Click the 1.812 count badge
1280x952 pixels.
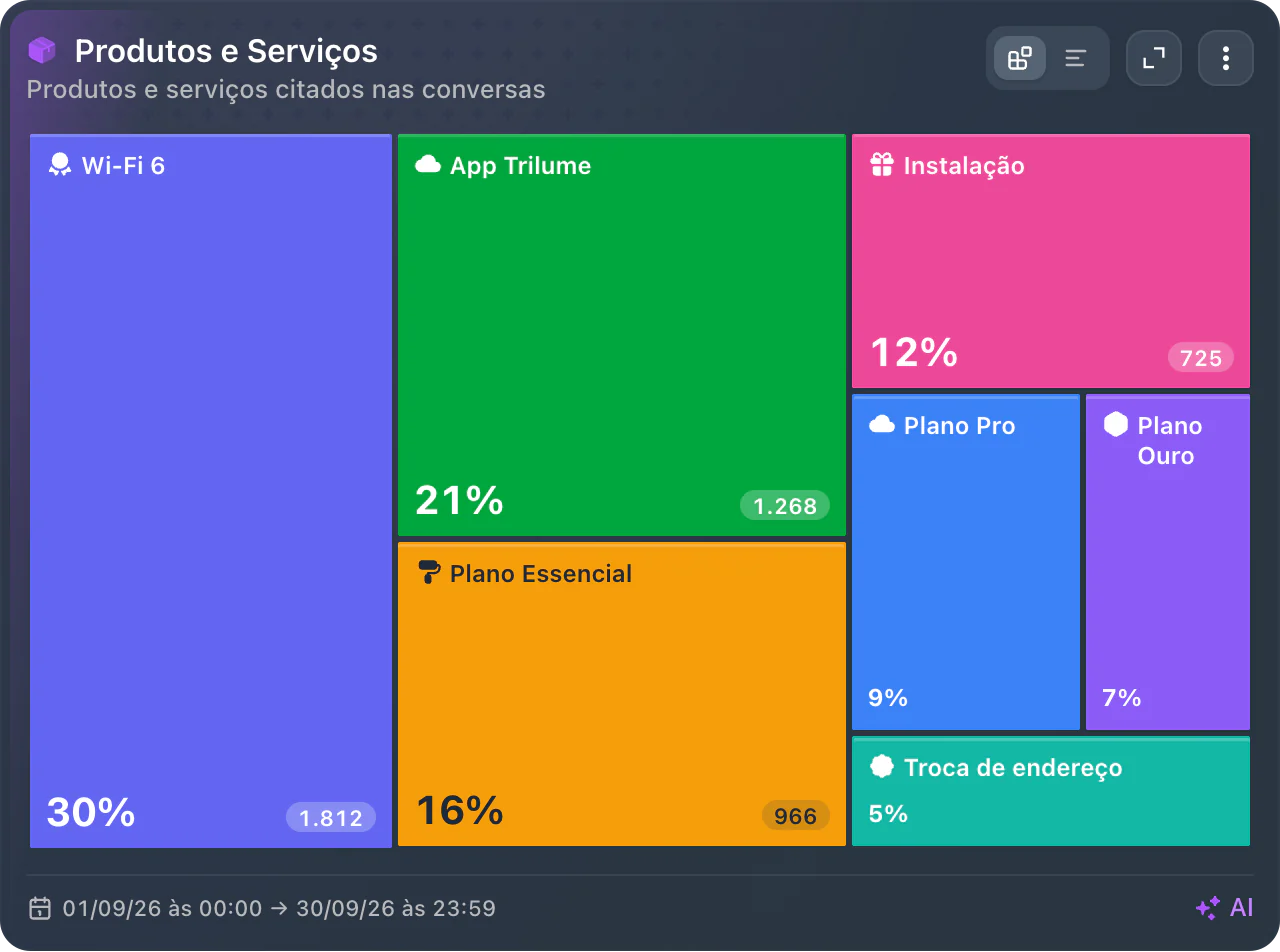click(331, 817)
